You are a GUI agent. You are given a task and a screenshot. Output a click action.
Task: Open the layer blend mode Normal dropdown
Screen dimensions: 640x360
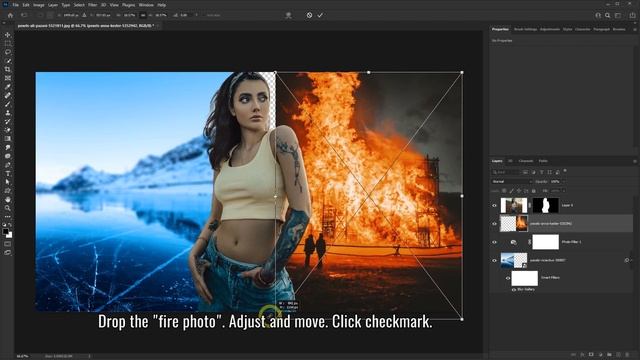[x=511, y=182]
